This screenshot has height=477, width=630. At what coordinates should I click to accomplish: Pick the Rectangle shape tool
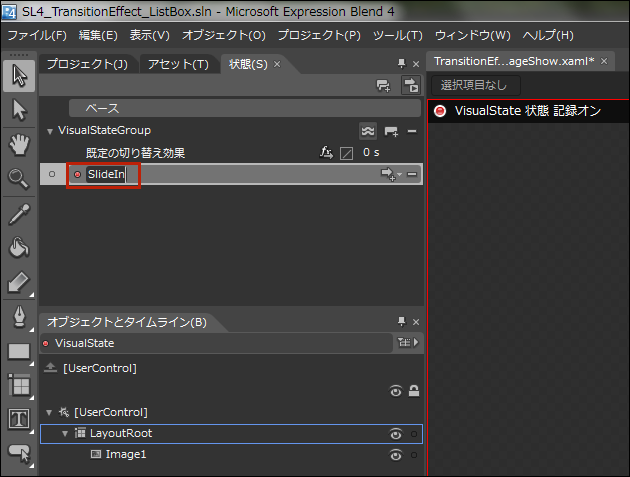pyautogui.click(x=19, y=352)
